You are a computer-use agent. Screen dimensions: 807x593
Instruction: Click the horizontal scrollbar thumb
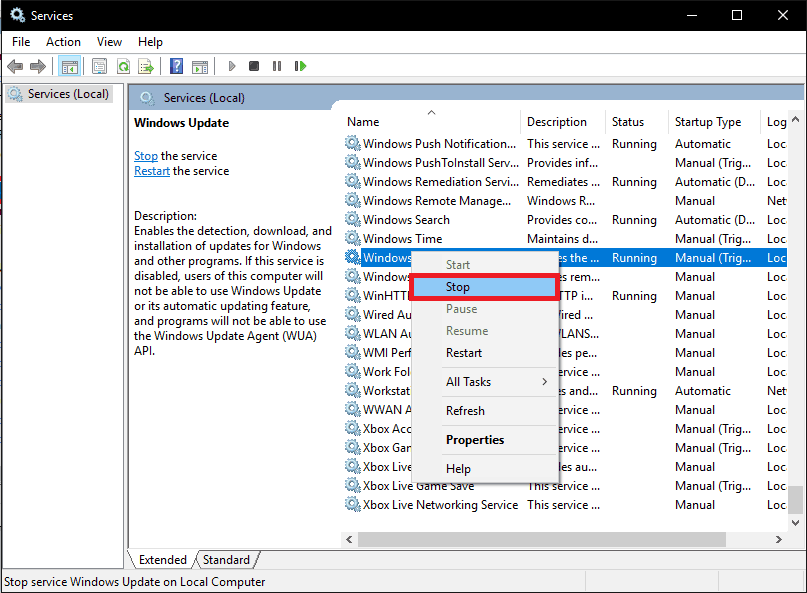(x=542, y=539)
